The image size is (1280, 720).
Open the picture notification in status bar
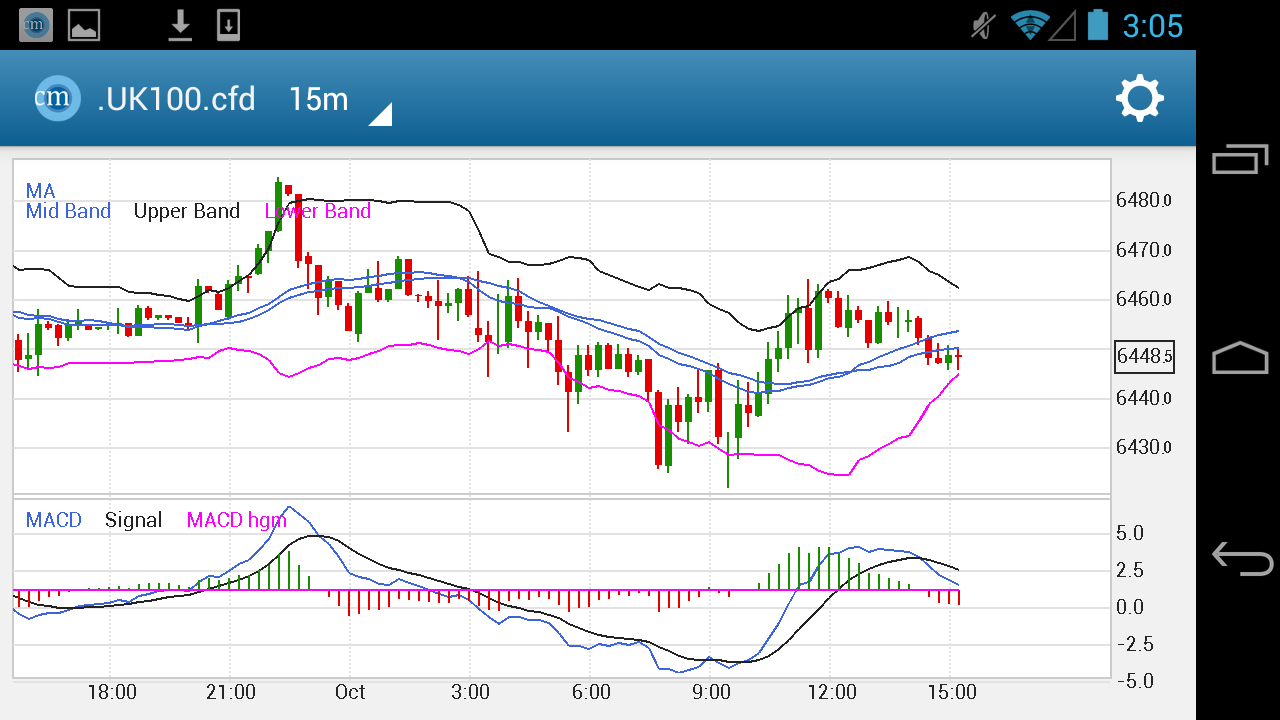[84, 24]
